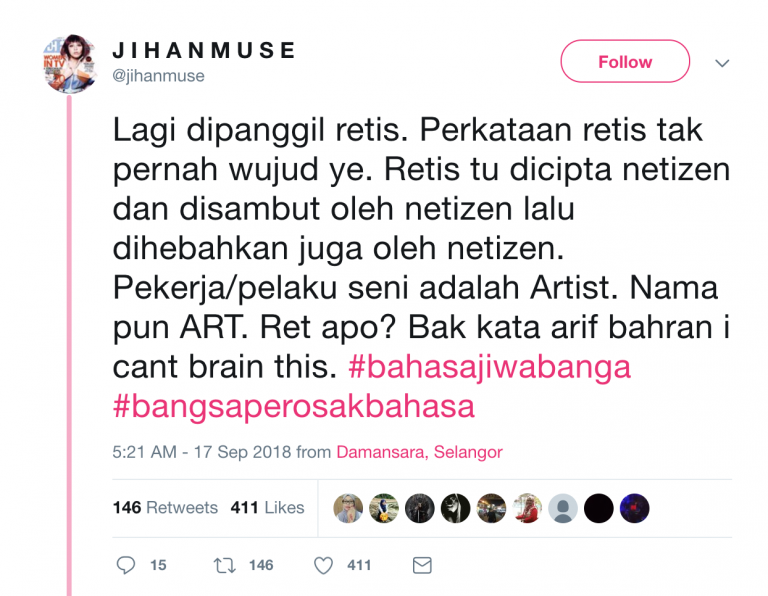Open the @jihanmuse handle
The width and height of the screenshot is (768, 596).
158,76
